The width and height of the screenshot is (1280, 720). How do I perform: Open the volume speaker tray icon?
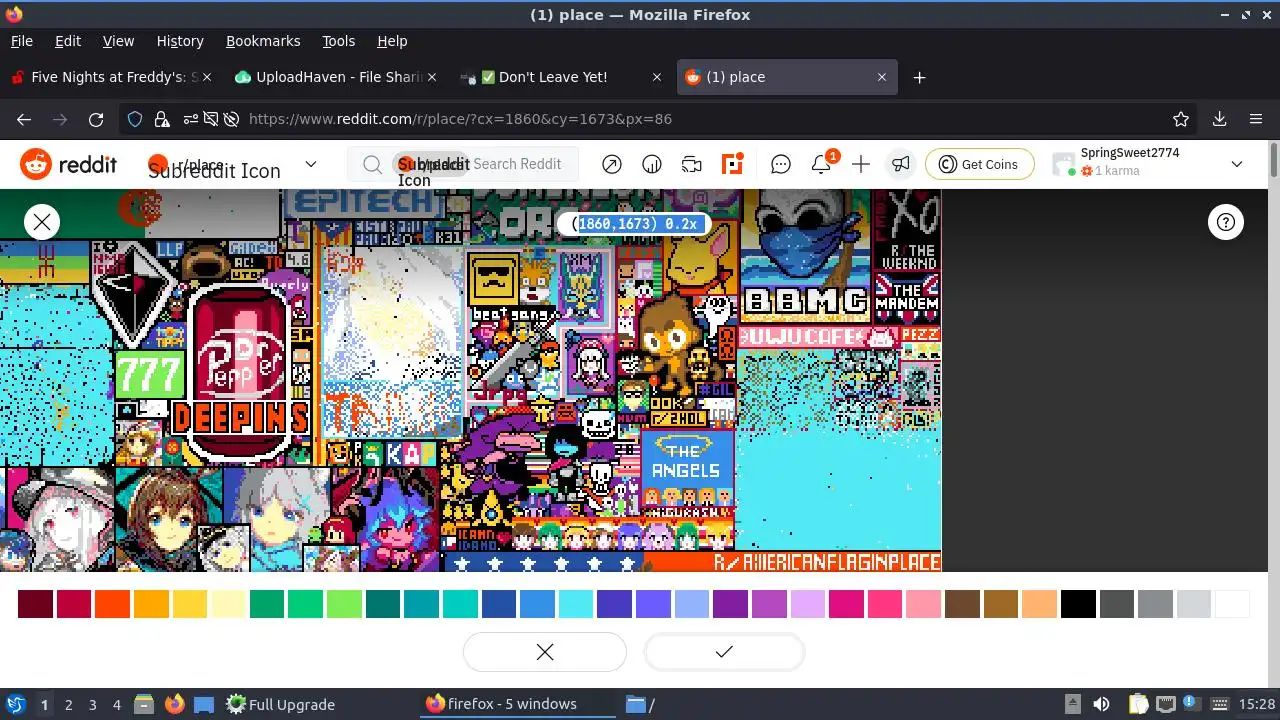[1102, 704]
